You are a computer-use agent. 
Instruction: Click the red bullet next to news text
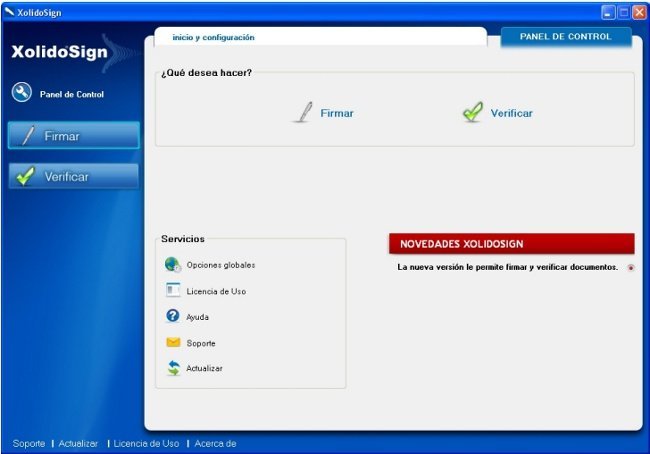tap(631, 268)
